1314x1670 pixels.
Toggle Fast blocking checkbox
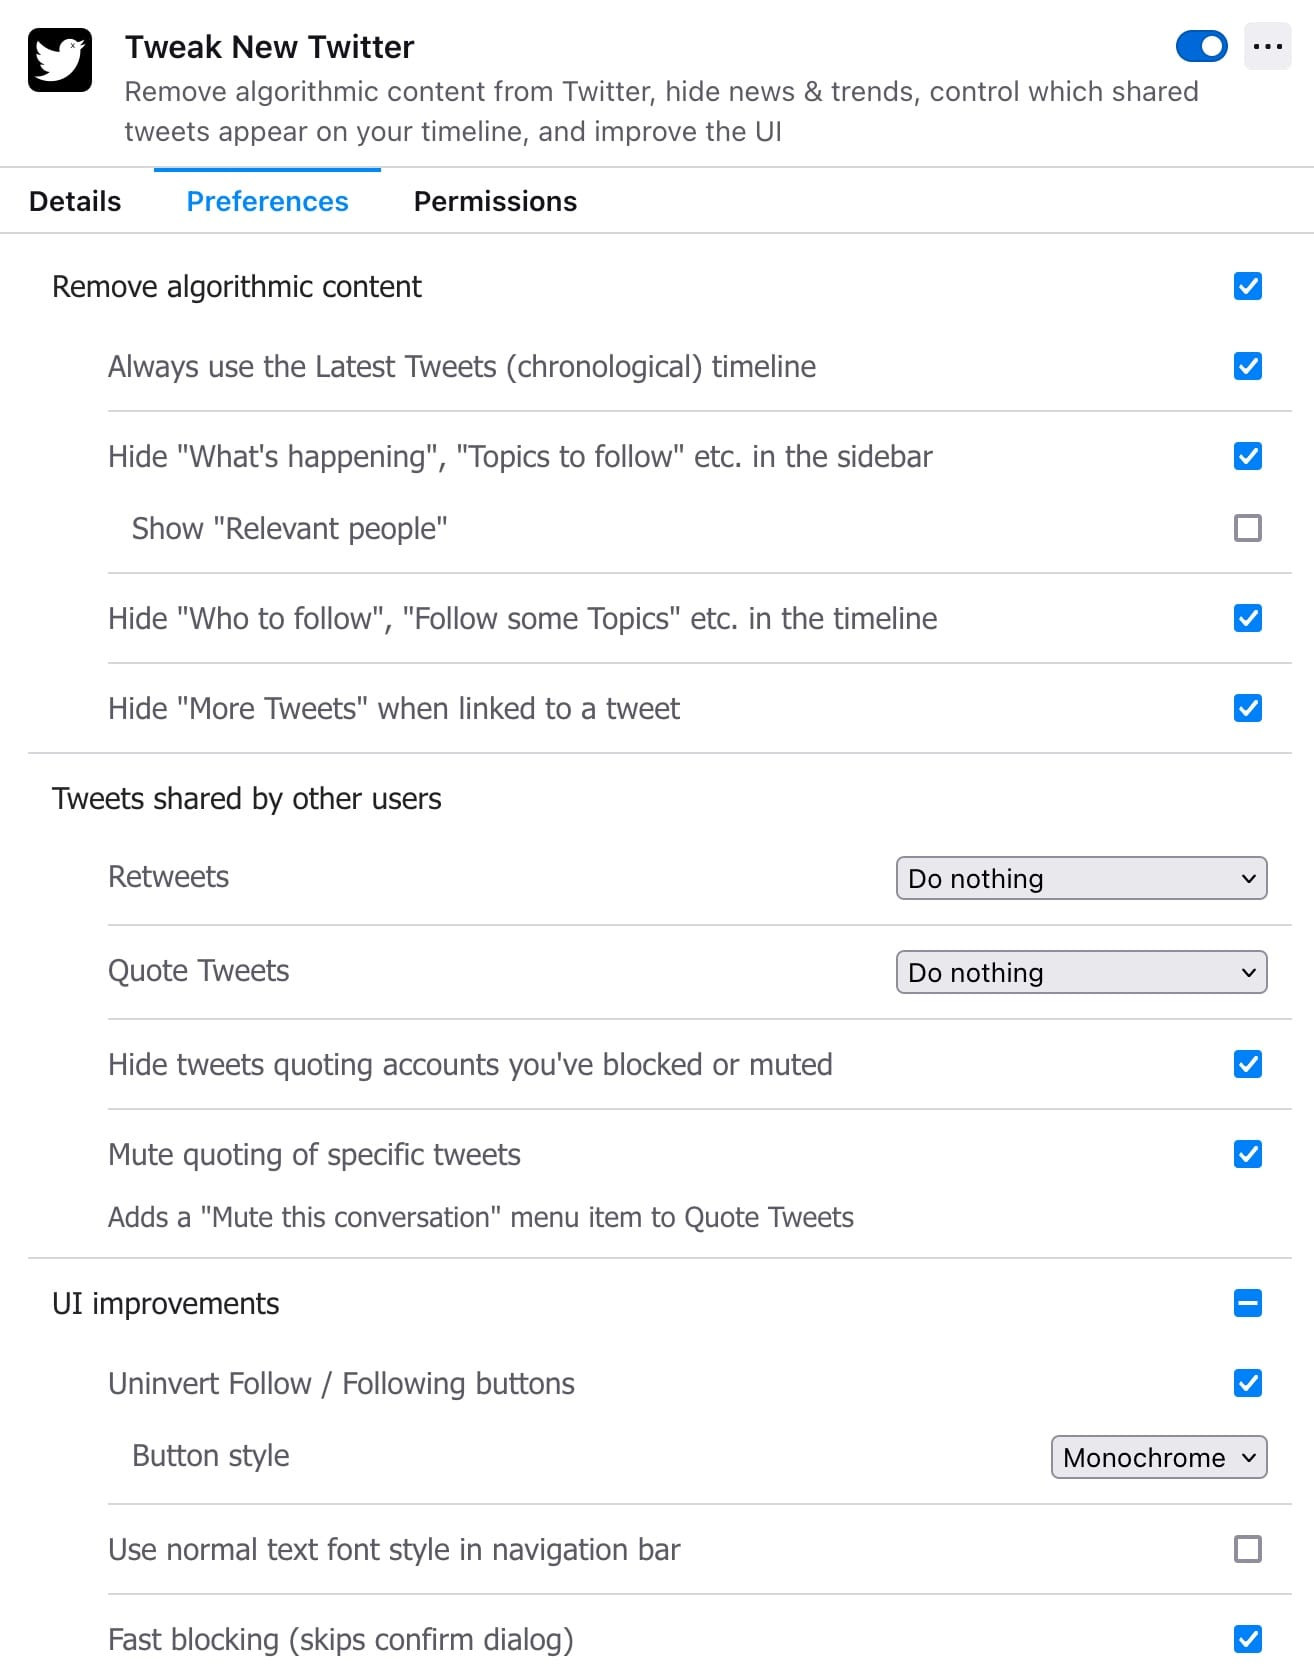tap(1247, 1639)
